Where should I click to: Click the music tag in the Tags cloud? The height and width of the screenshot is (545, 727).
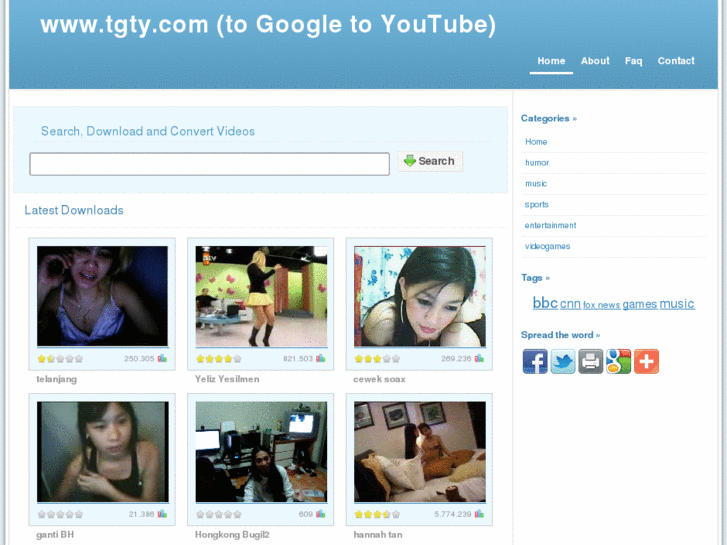pos(677,304)
